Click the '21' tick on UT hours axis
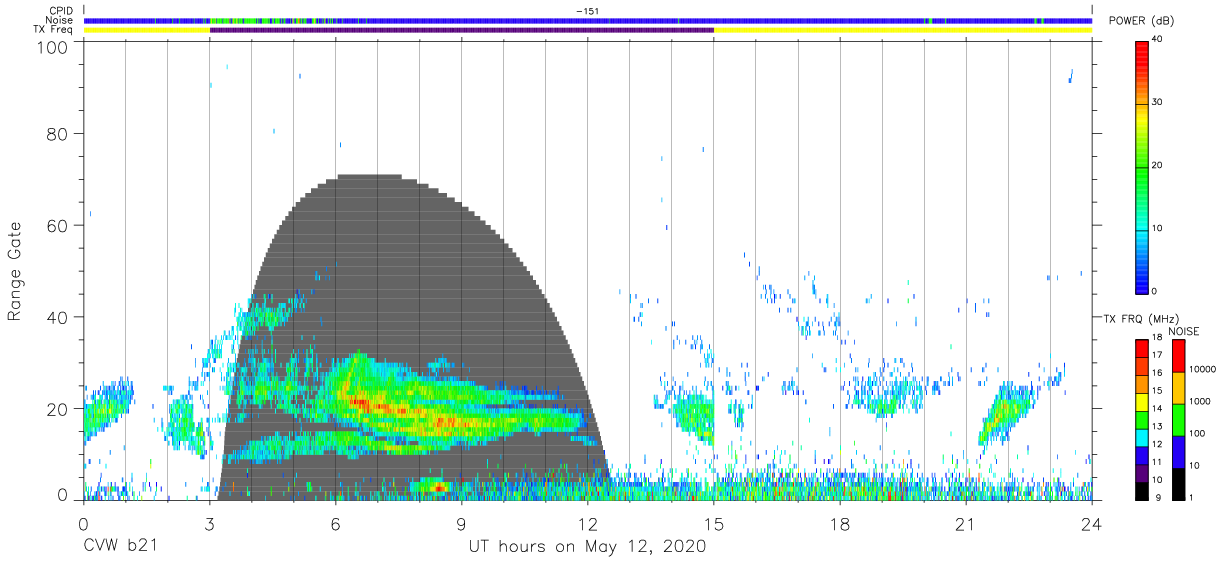 tap(965, 524)
